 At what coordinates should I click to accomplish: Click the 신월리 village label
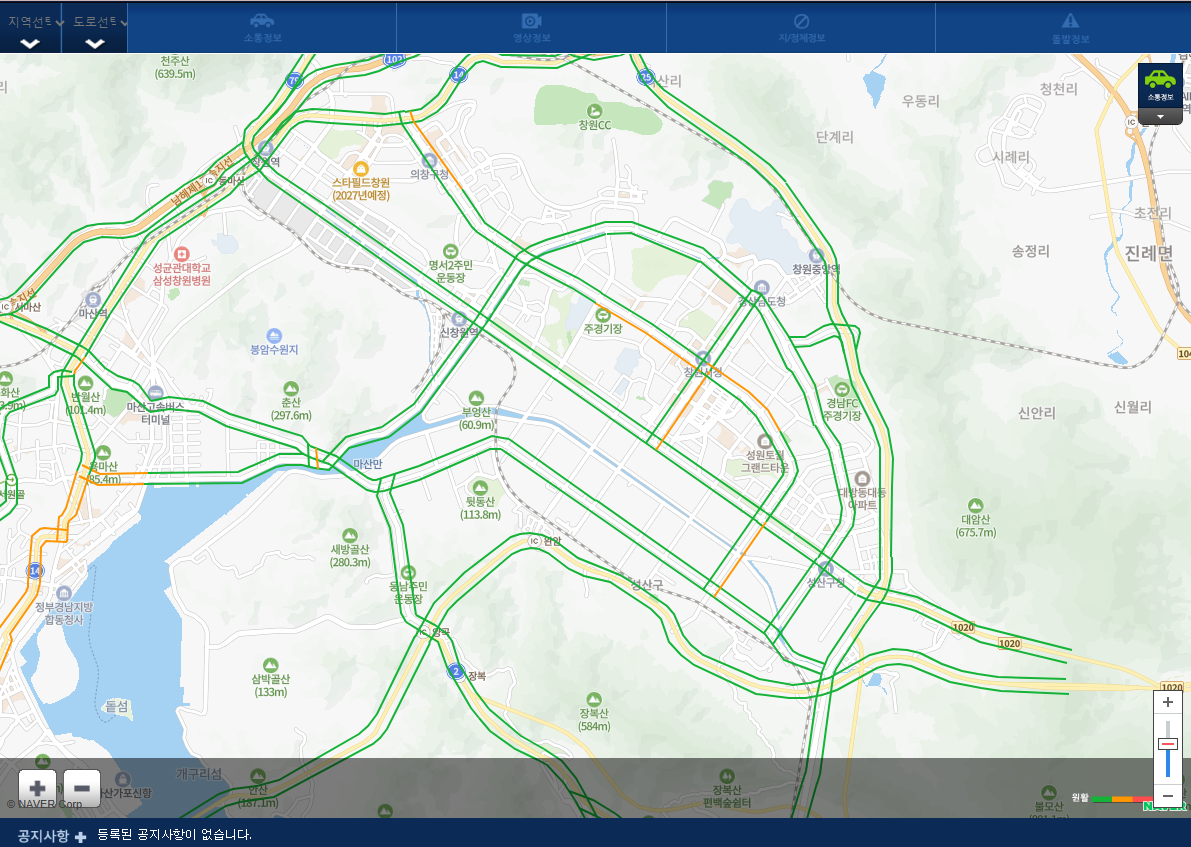(x=1133, y=407)
